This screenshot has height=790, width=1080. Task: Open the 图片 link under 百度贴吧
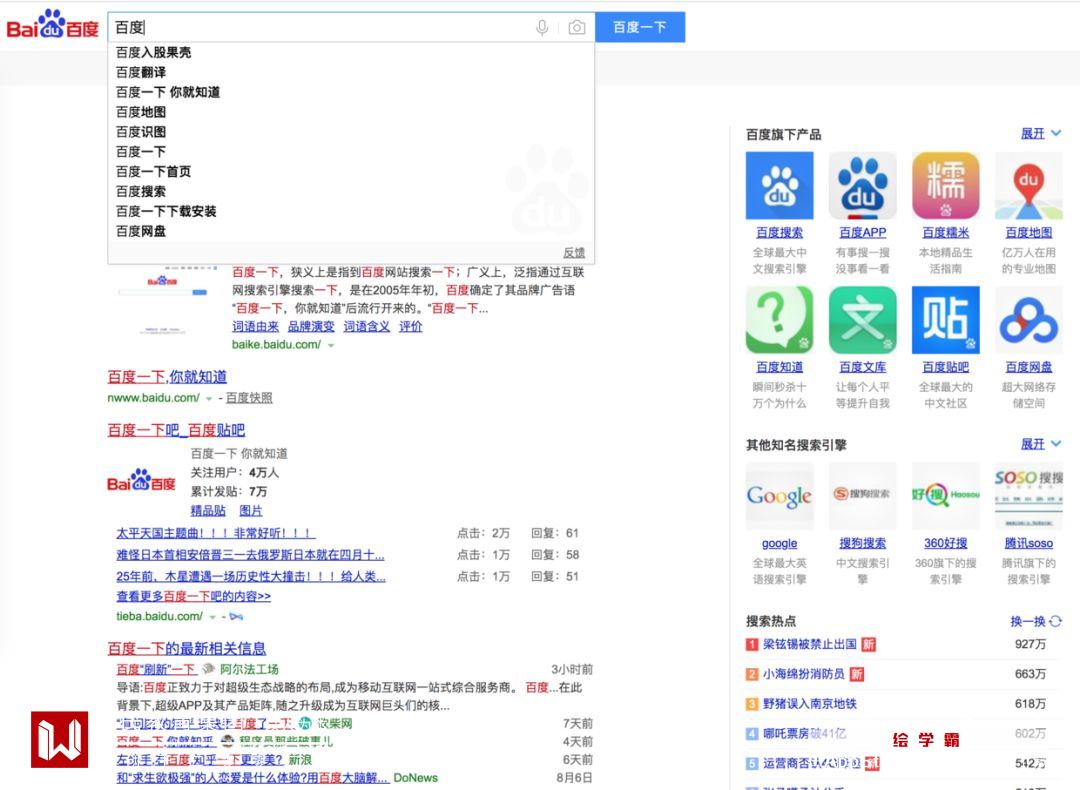tap(251, 510)
